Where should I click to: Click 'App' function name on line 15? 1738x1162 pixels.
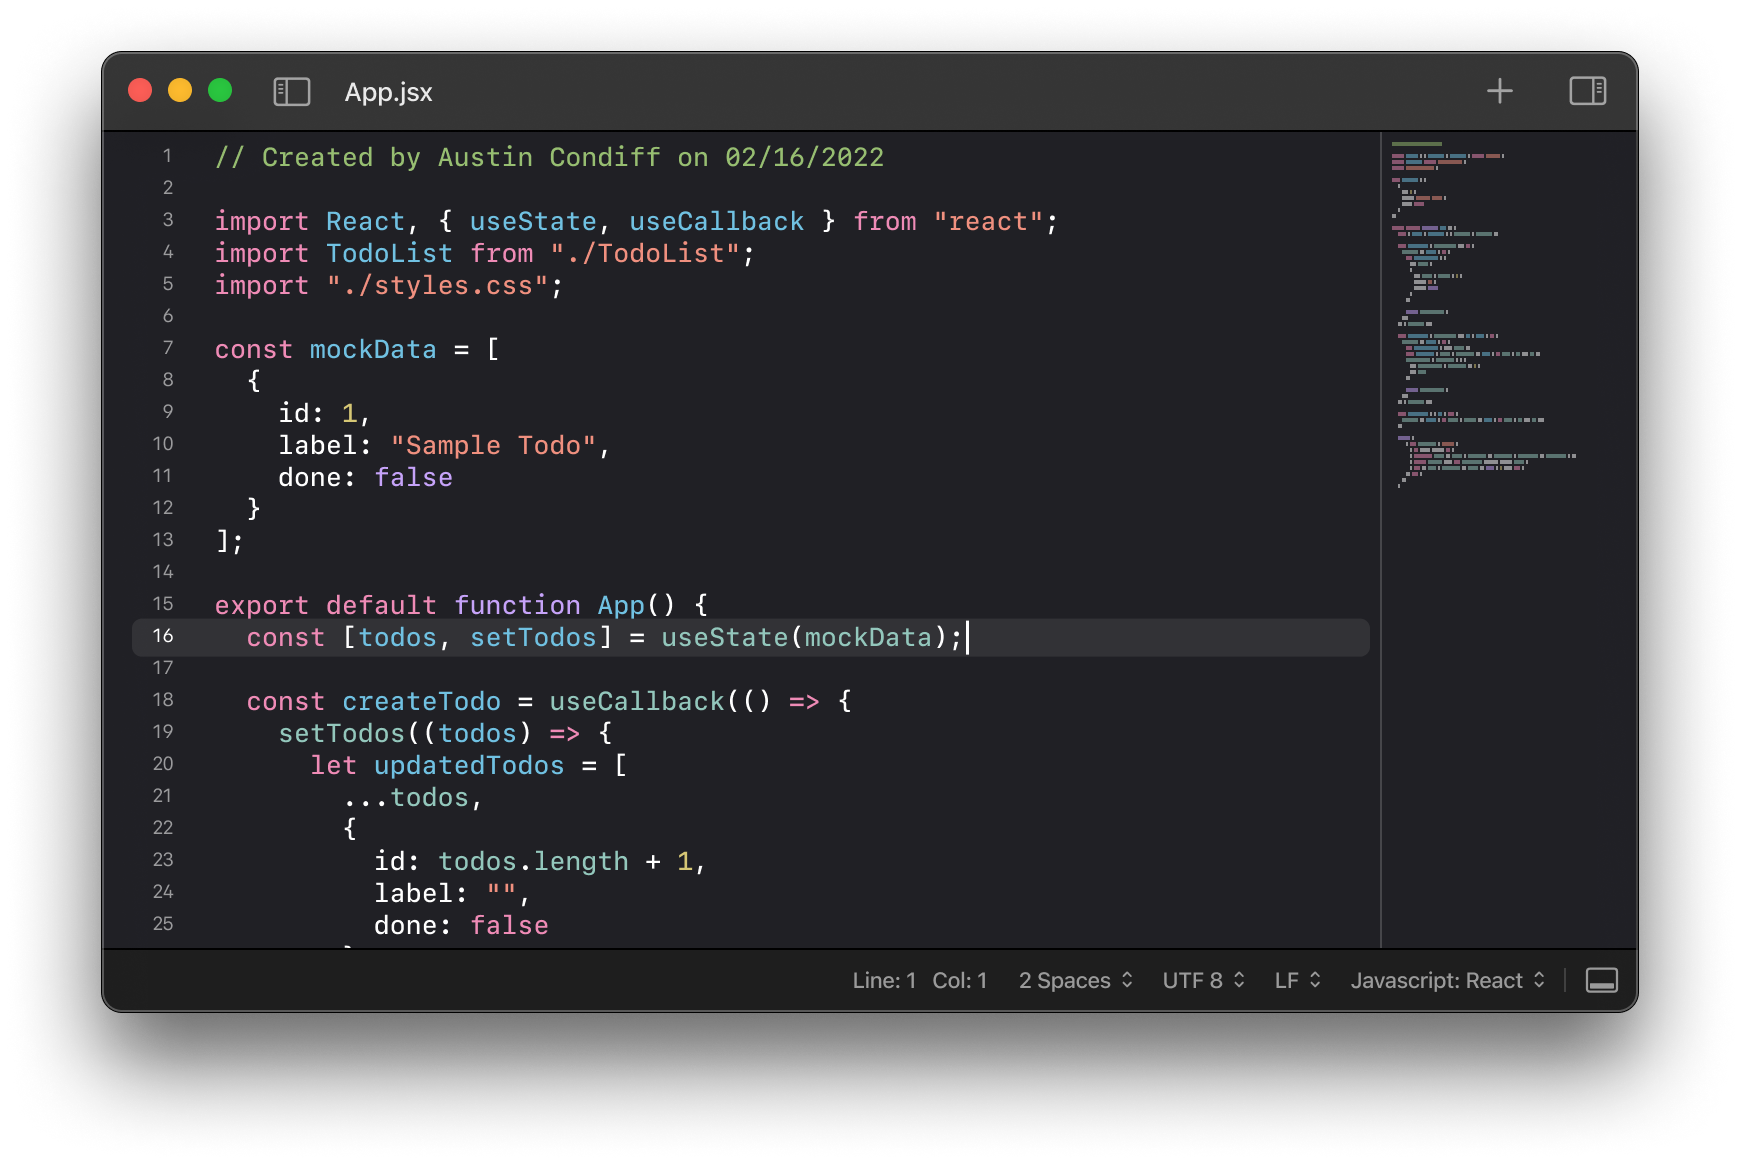point(621,605)
